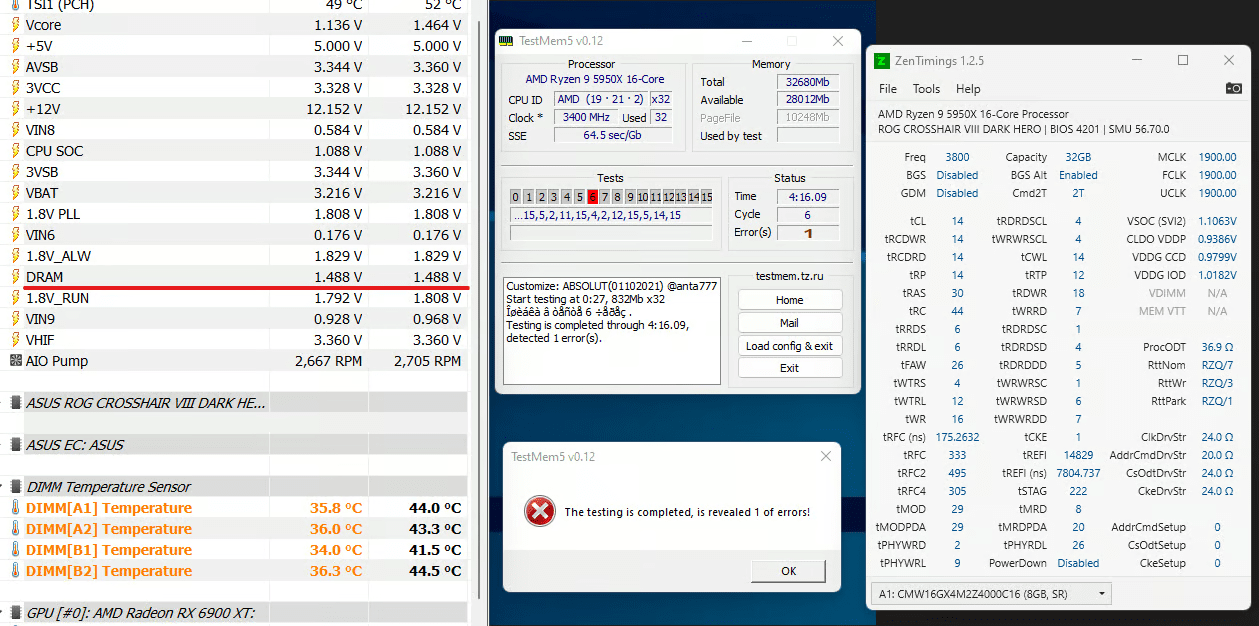Click the fan icon beside AIO Pump
Viewport: 1259px width, 626px height.
click(15, 361)
